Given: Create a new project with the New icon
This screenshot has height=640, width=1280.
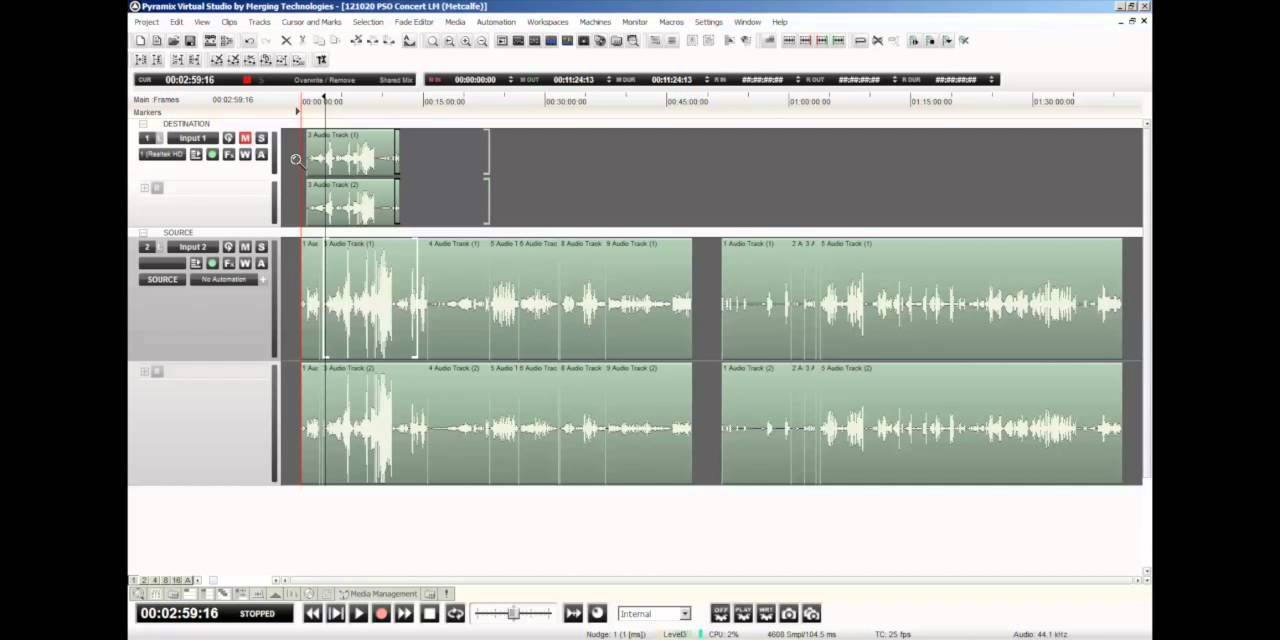Looking at the screenshot, I should (141, 41).
